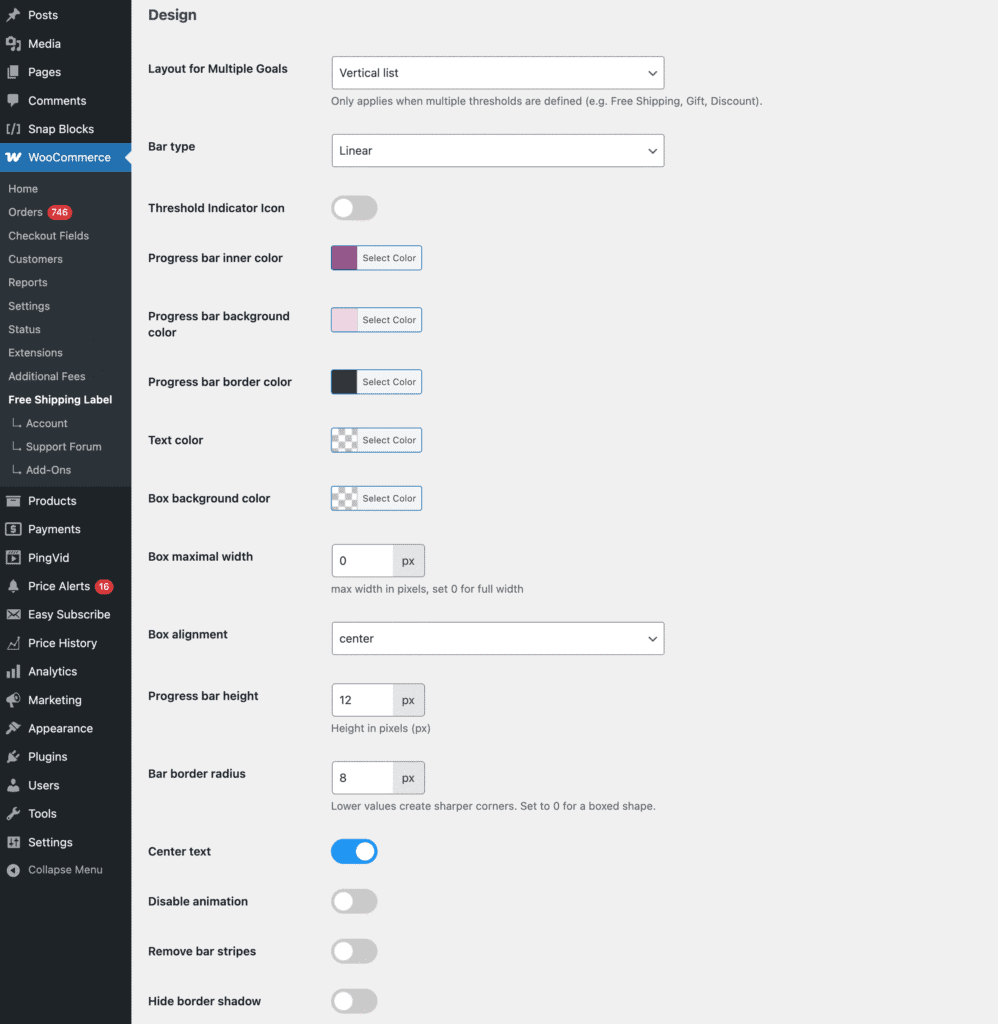Go to Checkout Fields submenu item

48,236
